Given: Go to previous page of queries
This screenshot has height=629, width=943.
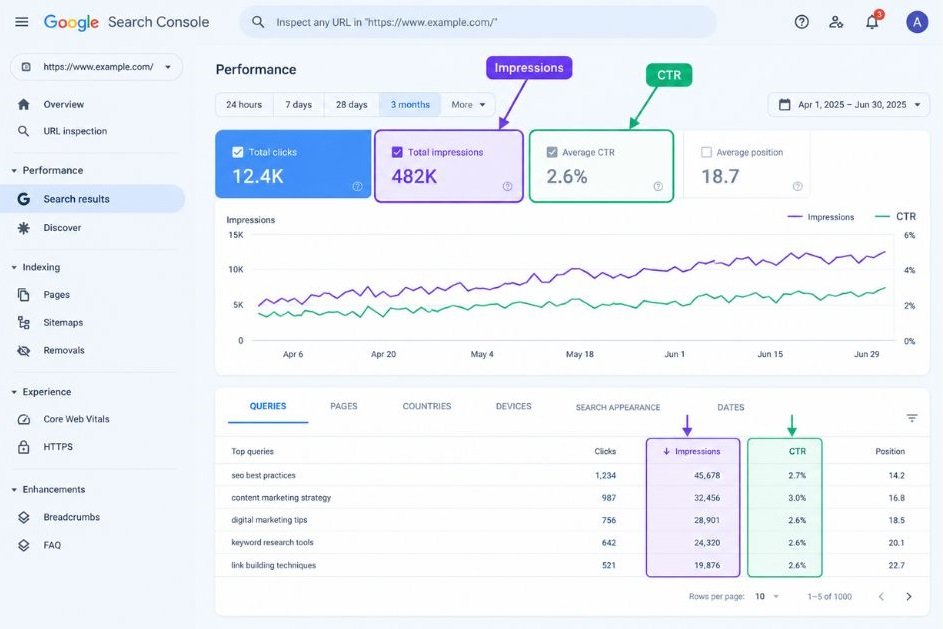Looking at the screenshot, I should tap(881, 597).
